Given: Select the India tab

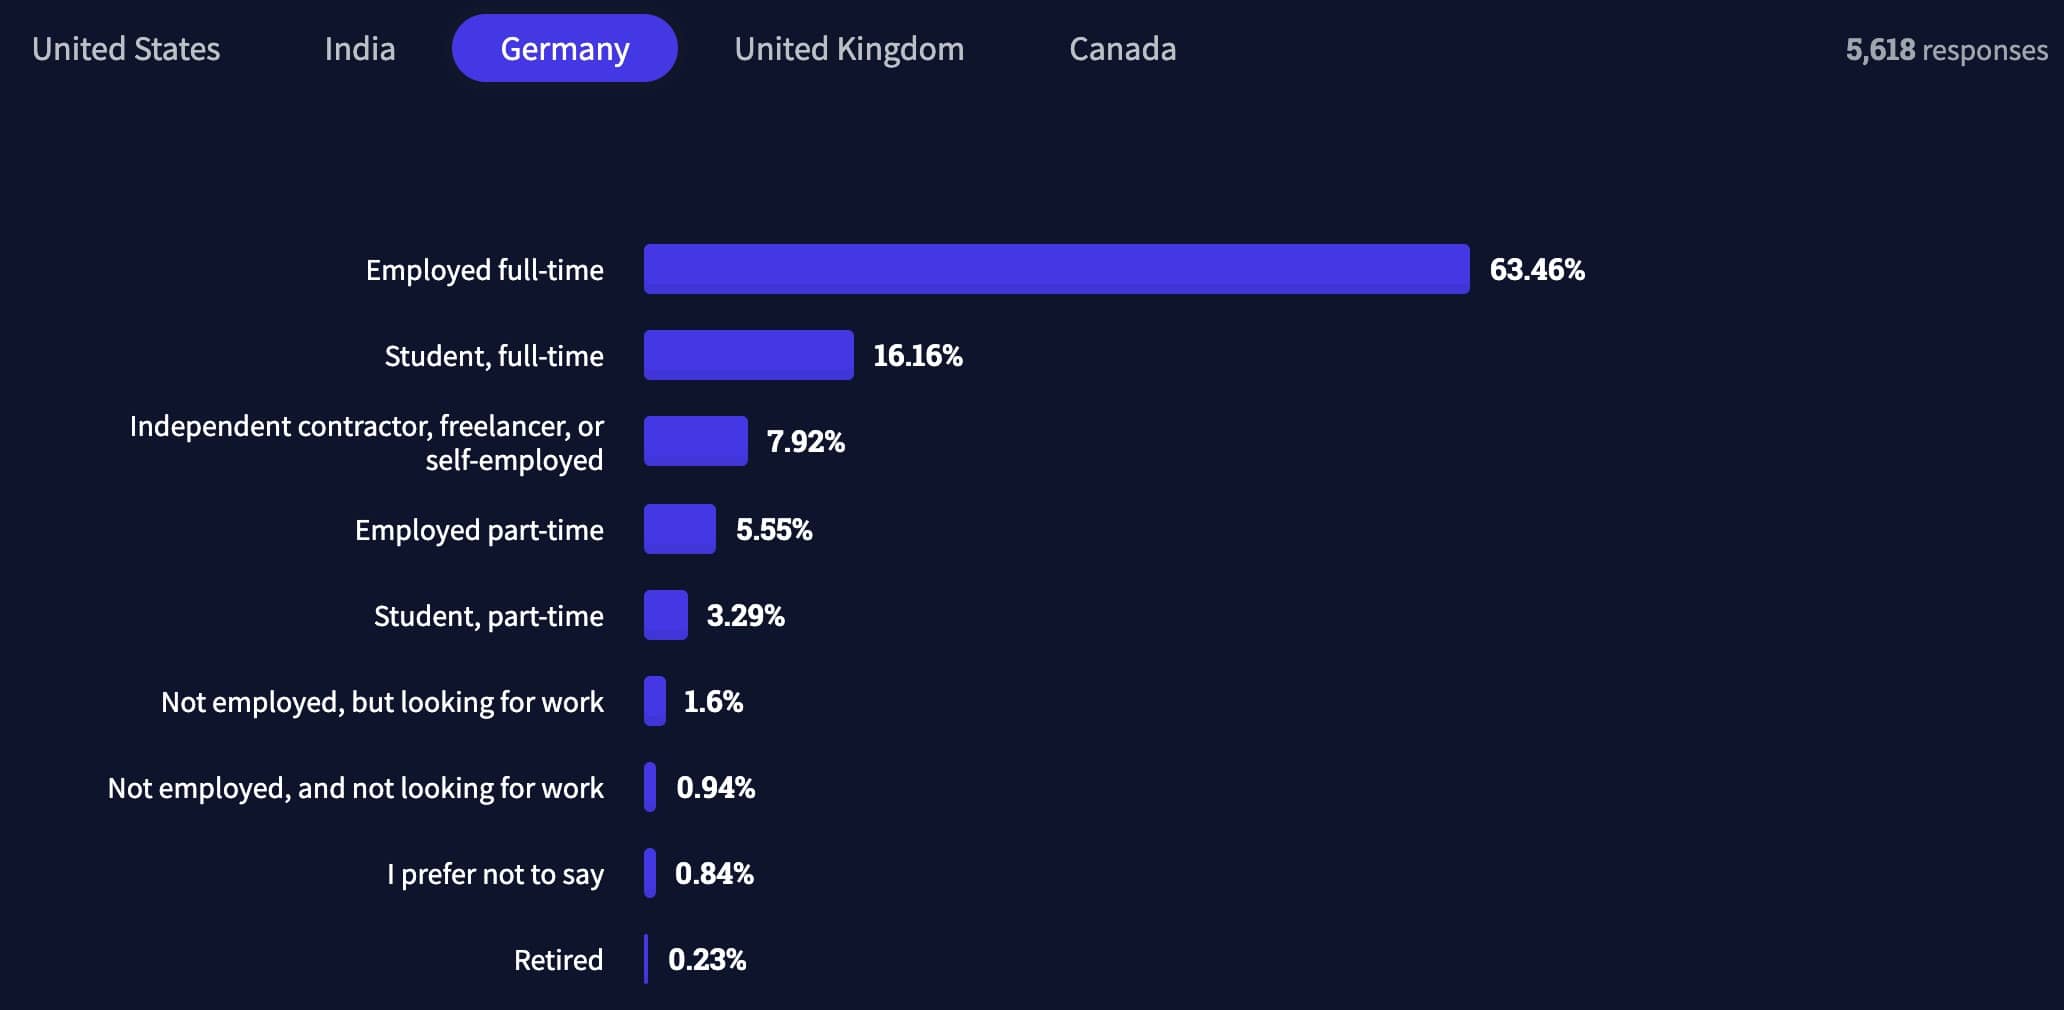Looking at the screenshot, I should (359, 49).
